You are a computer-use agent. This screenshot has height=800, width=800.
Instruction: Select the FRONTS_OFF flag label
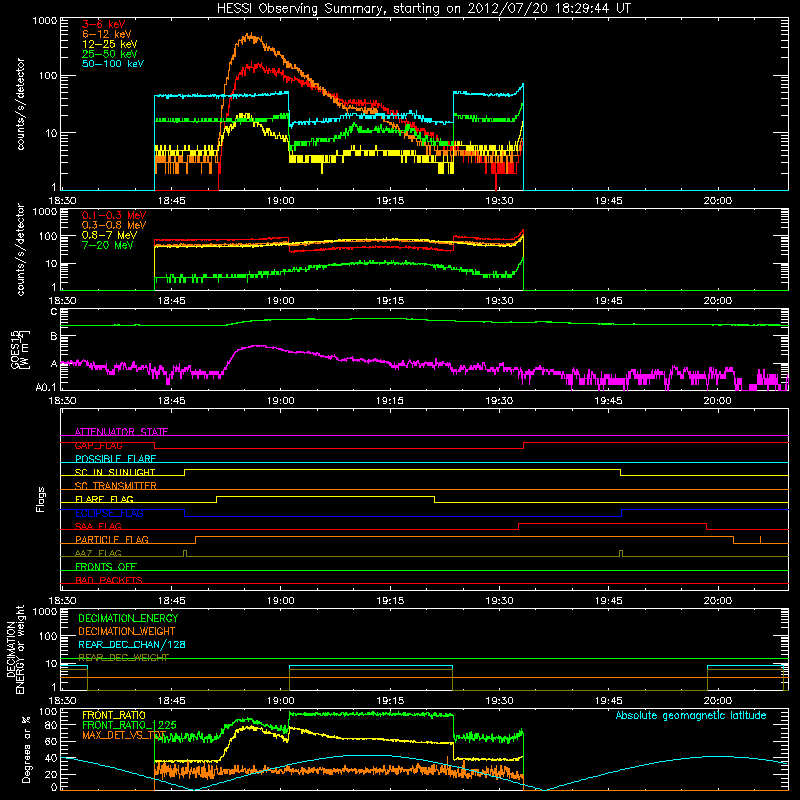(106, 567)
